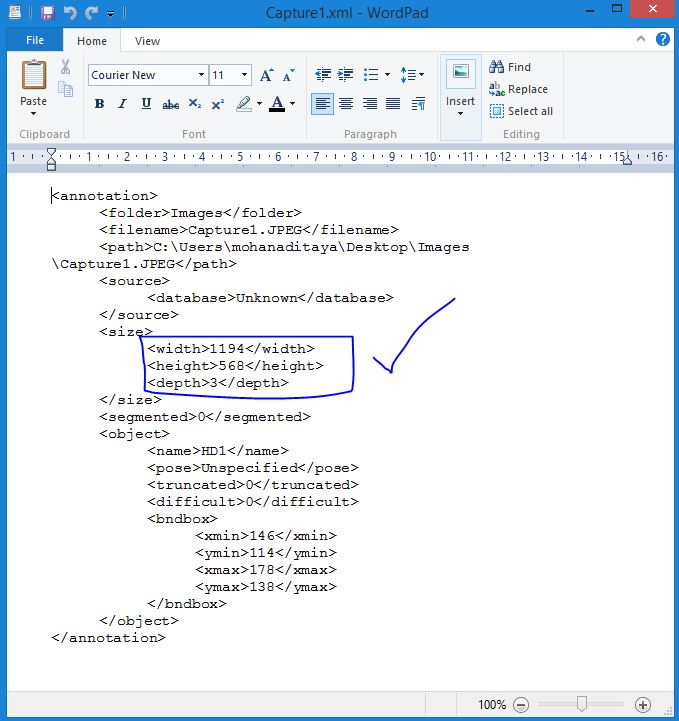The image size is (679, 721).
Task: Expand the Paste options arrow
Action: click(x=34, y=113)
